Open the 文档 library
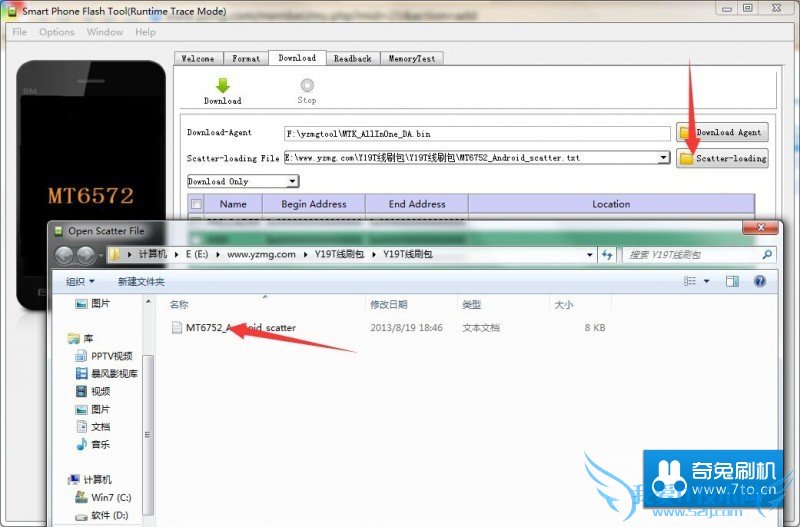This screenshot has height=527, width=800. click(x=93, y=426)
